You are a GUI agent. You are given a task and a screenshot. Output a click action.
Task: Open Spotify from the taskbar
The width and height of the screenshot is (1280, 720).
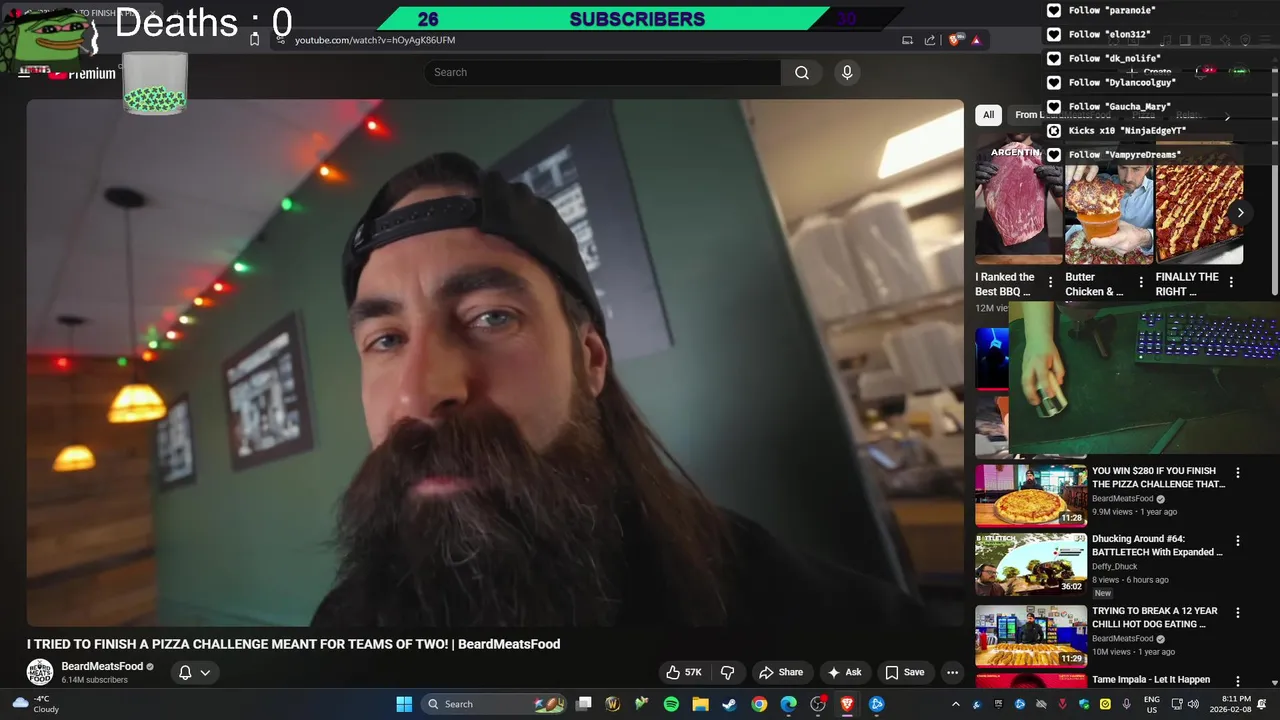click(671, 704)
